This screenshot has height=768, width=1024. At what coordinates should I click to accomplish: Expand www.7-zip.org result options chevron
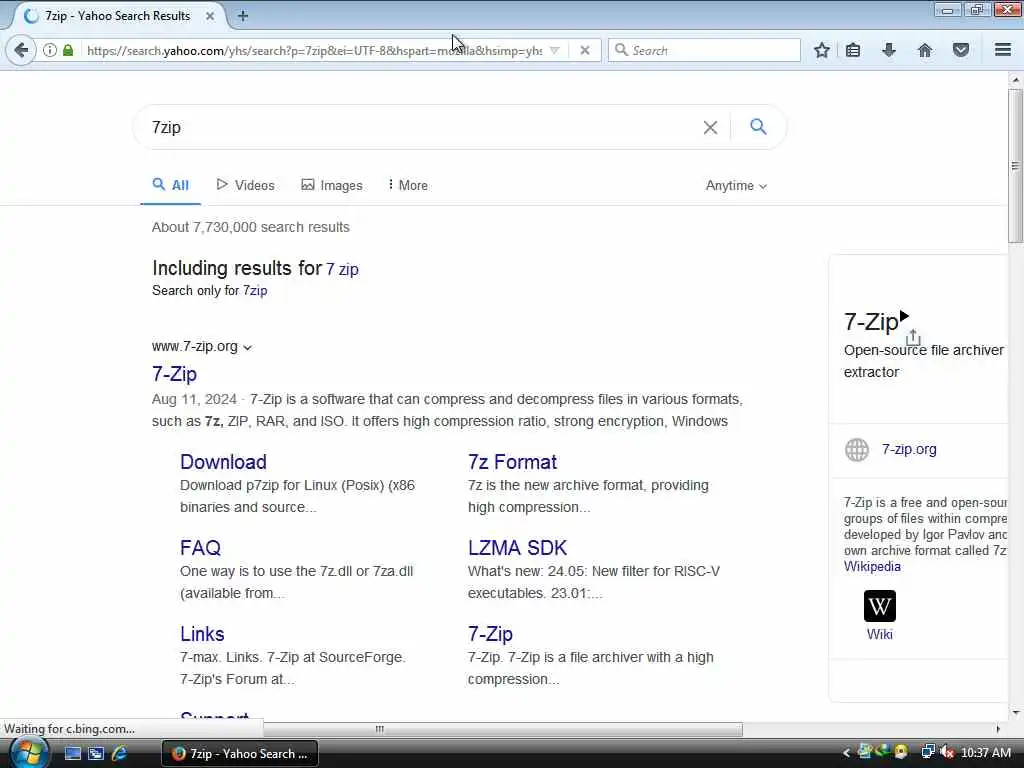248,347
